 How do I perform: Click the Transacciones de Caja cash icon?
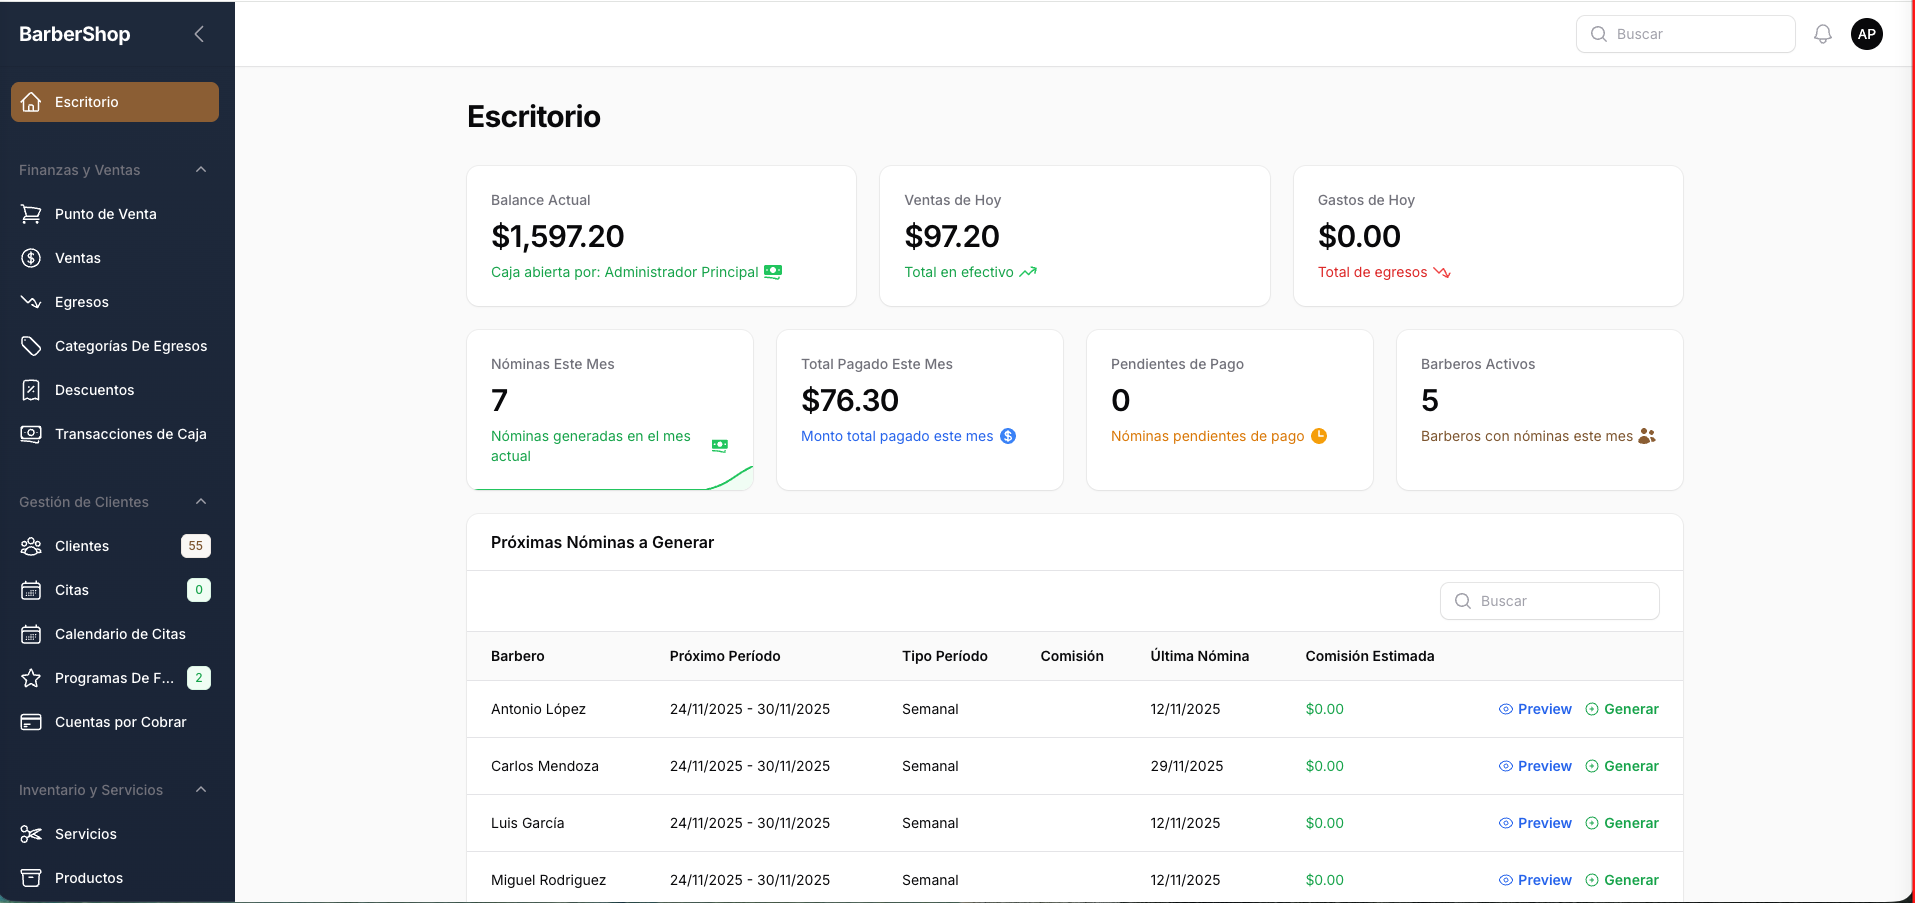tap(31, 434)
